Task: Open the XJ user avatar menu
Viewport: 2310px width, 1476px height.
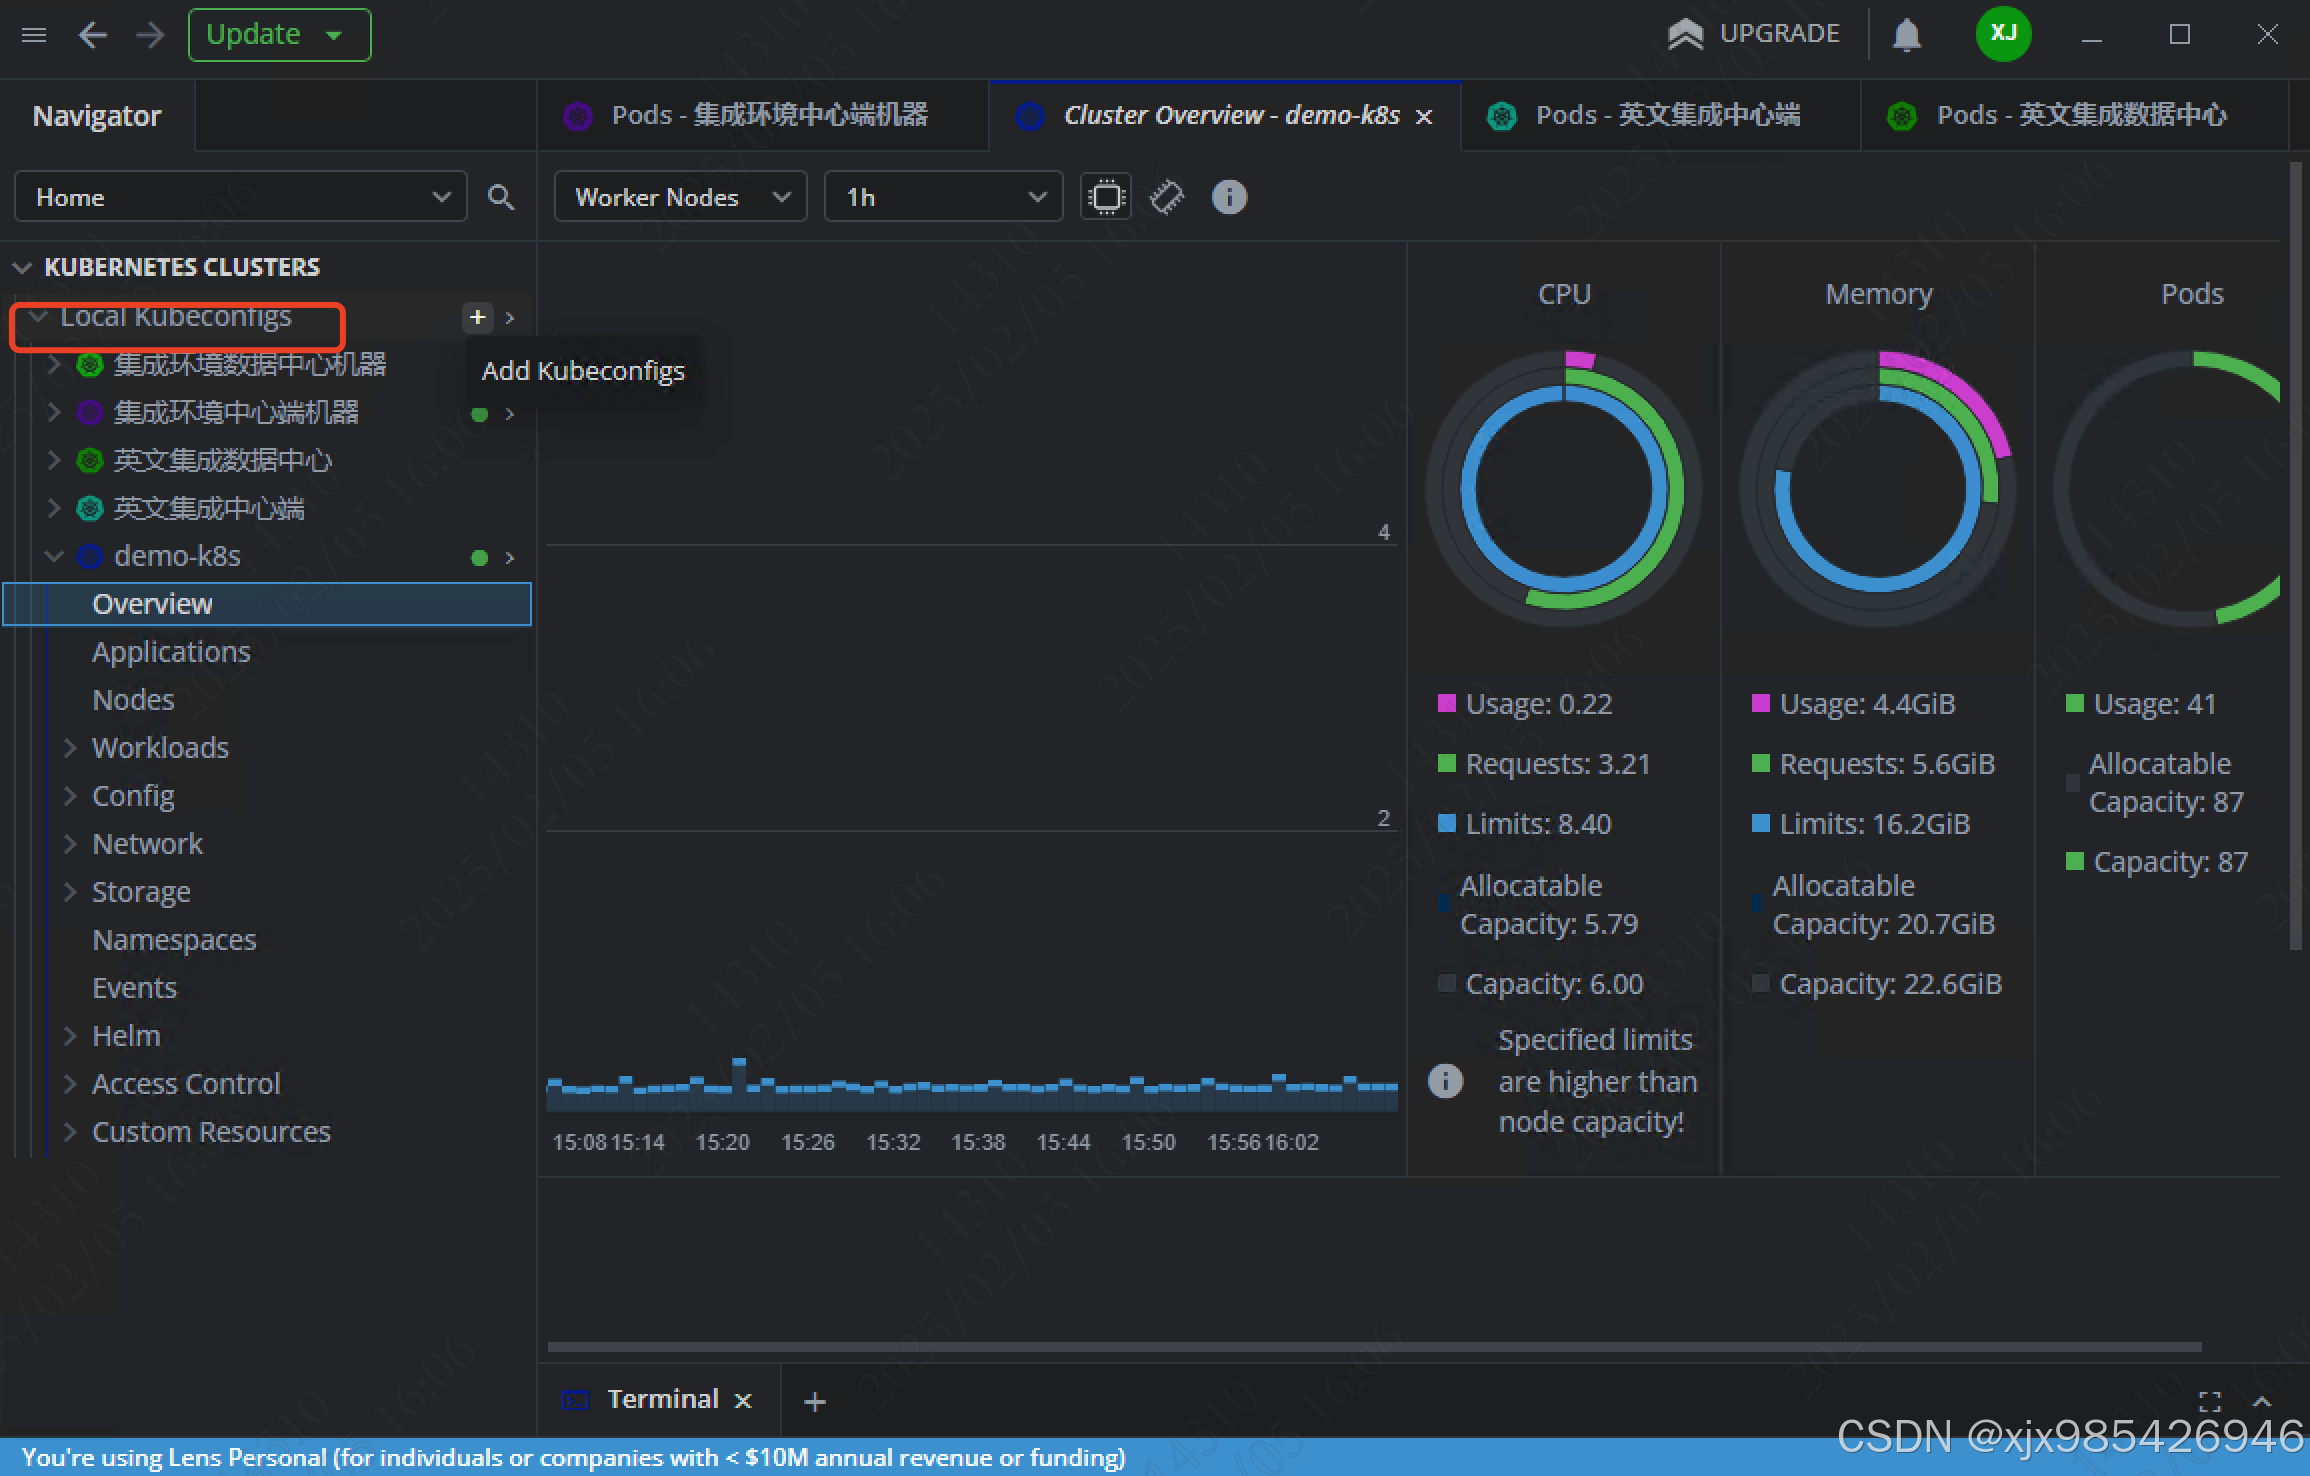Action: (x=2003, y=34)
